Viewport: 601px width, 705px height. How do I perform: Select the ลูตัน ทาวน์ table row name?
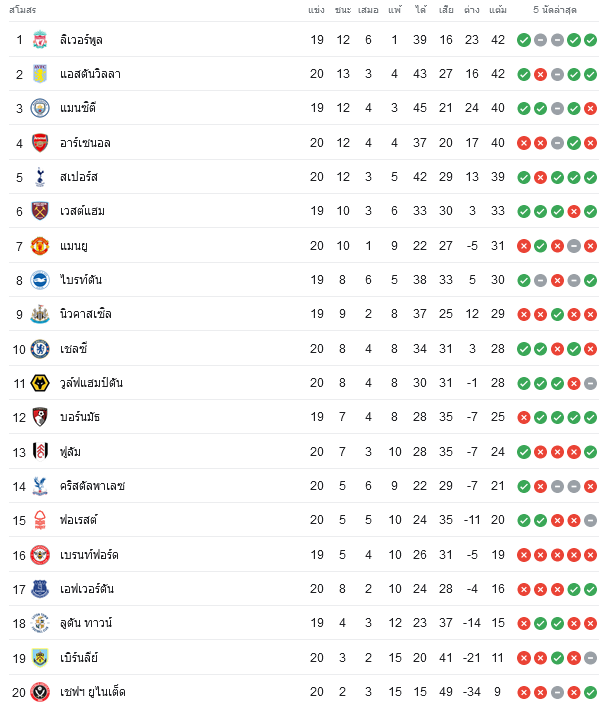pyautogui.click(x=86, y=623)
